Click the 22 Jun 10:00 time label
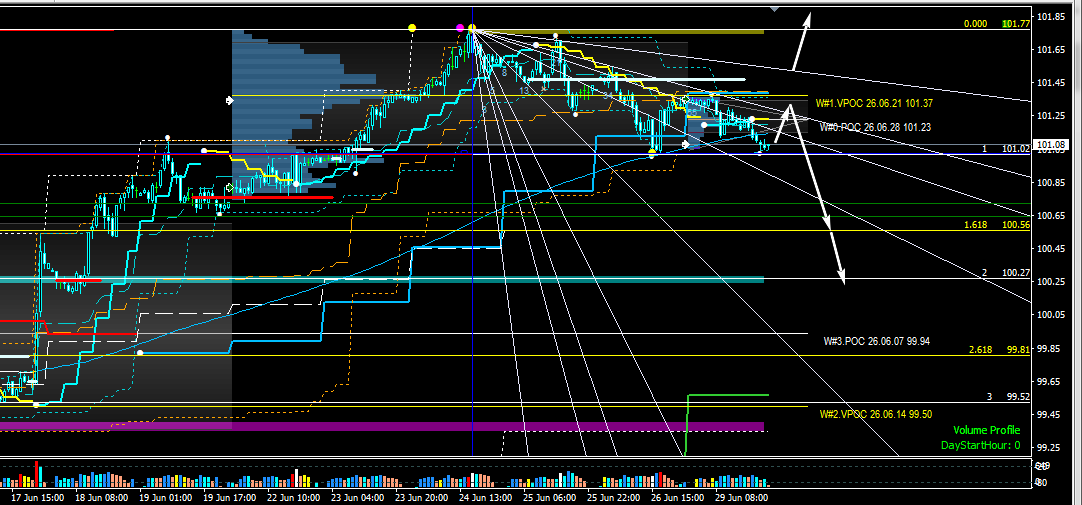Viewport: 1082px width, 505px height. point(294,497)
